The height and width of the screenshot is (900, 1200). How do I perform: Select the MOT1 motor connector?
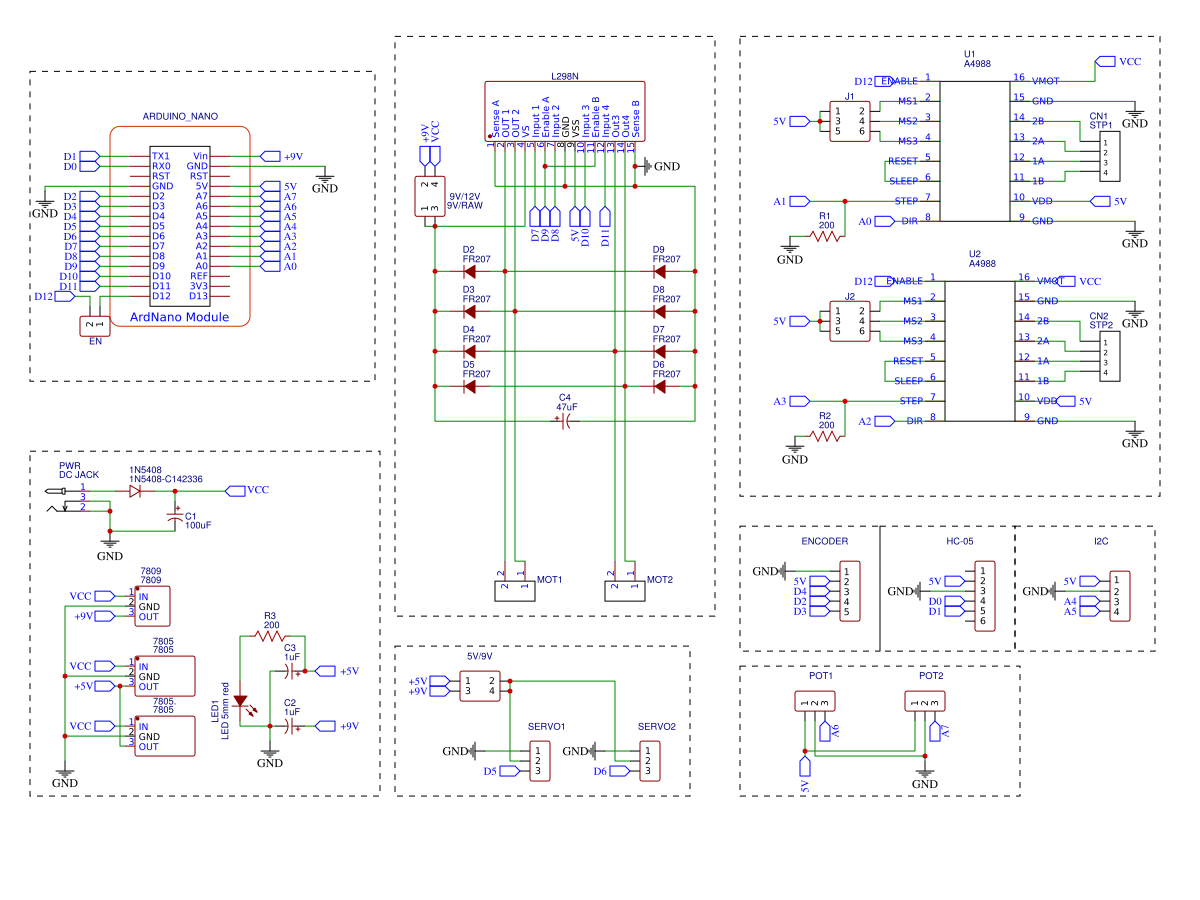click(514, 590)
